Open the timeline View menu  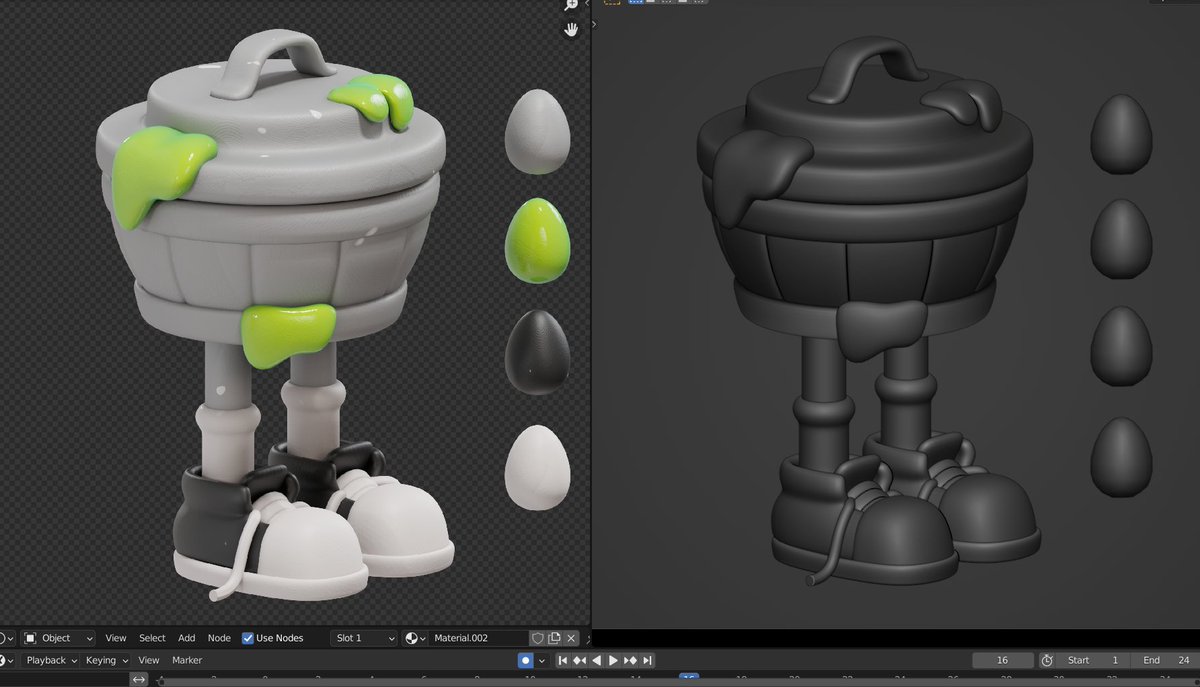coord(149,660)
